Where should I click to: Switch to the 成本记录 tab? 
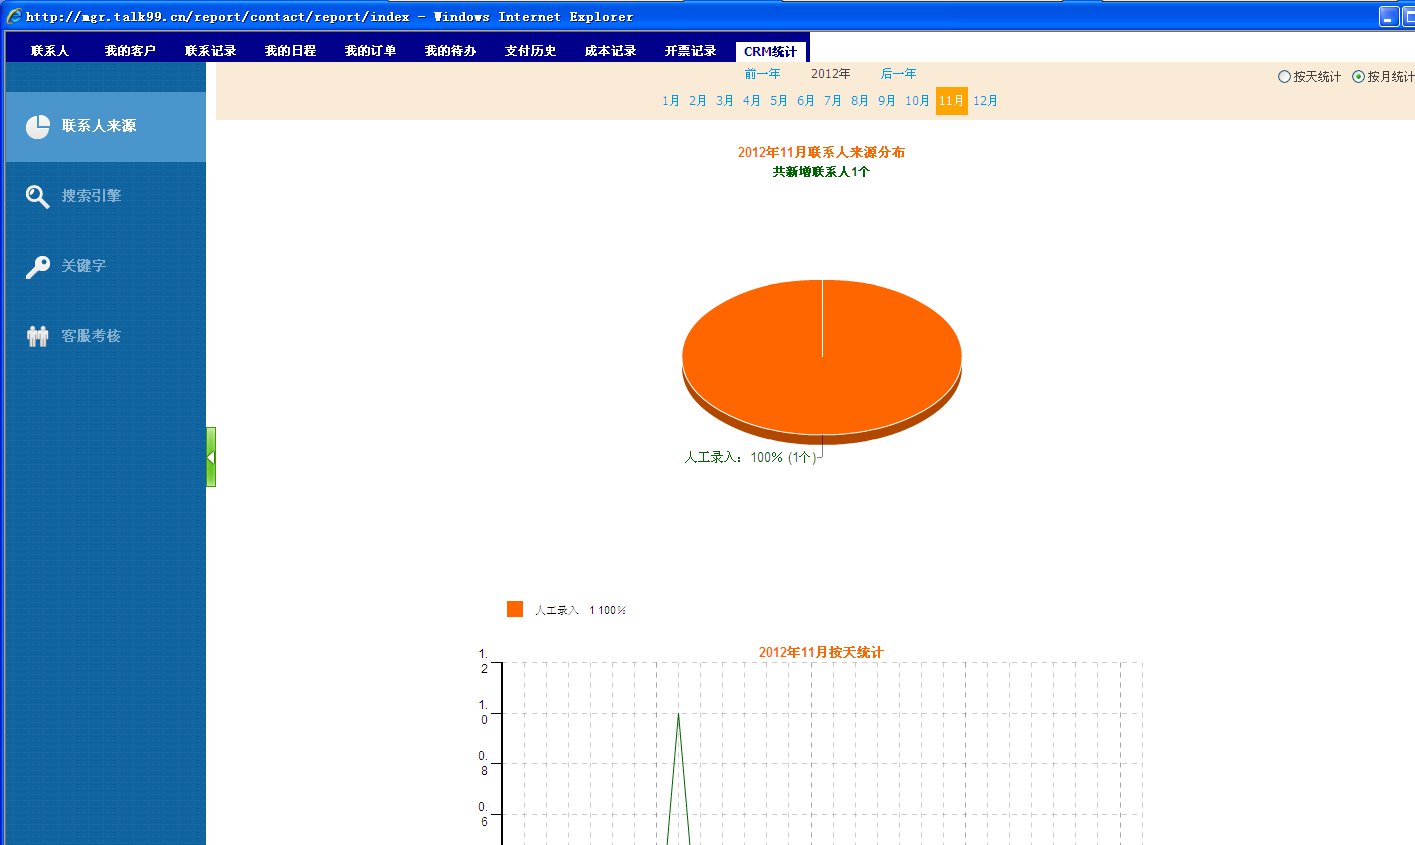pyautogui.click(x=610, y=51)
